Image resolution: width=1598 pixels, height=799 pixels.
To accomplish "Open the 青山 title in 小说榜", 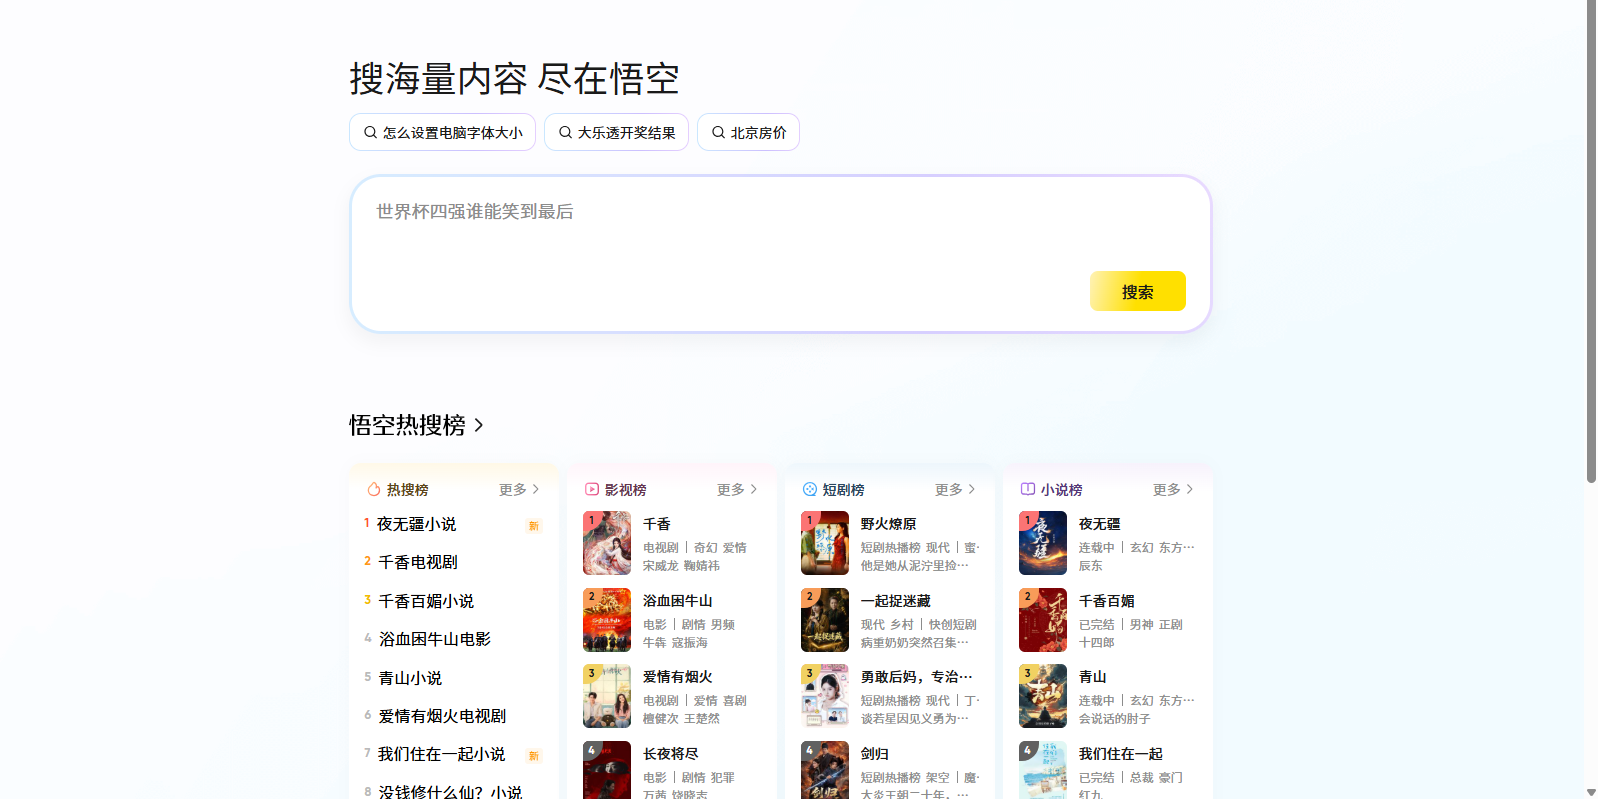I will coord(1092,677).
